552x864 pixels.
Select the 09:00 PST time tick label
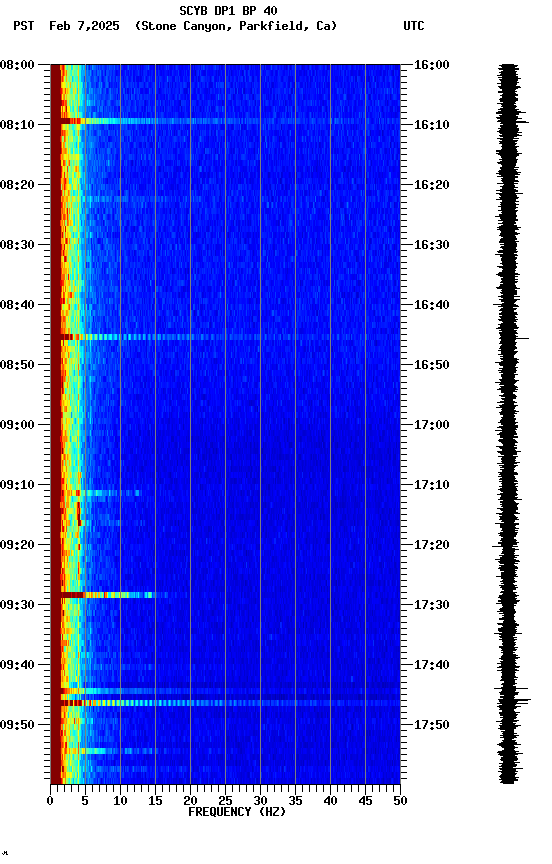coord(17,425)
